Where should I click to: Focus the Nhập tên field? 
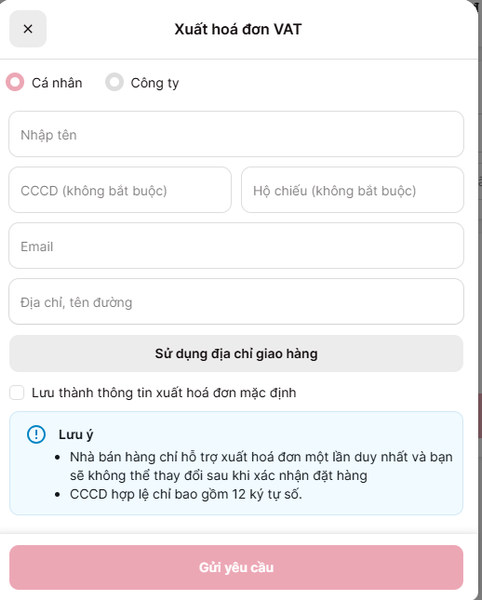[236, 134]
